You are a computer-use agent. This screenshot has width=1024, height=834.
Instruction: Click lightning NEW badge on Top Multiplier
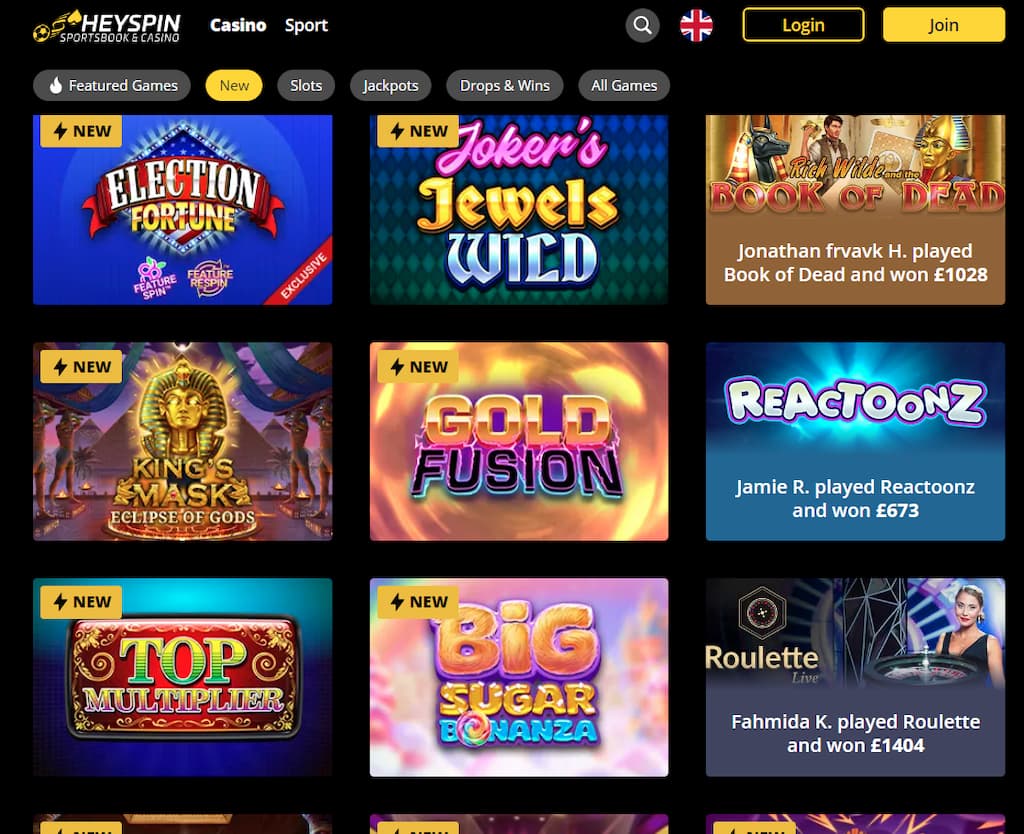click(81, 601)
